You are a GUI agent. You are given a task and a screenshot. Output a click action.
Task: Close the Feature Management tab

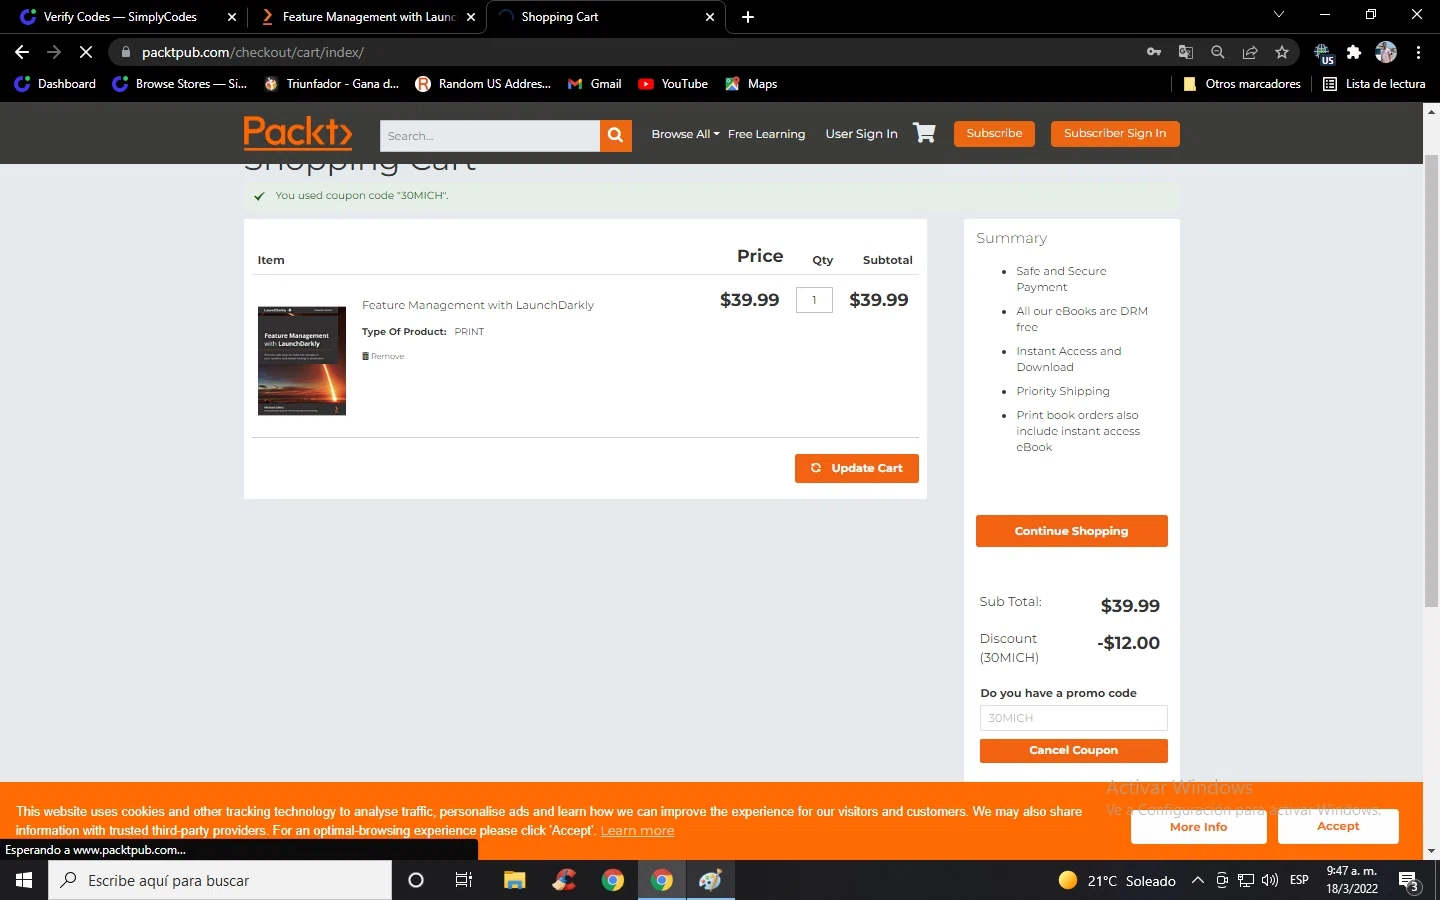(x=471, y=17)
